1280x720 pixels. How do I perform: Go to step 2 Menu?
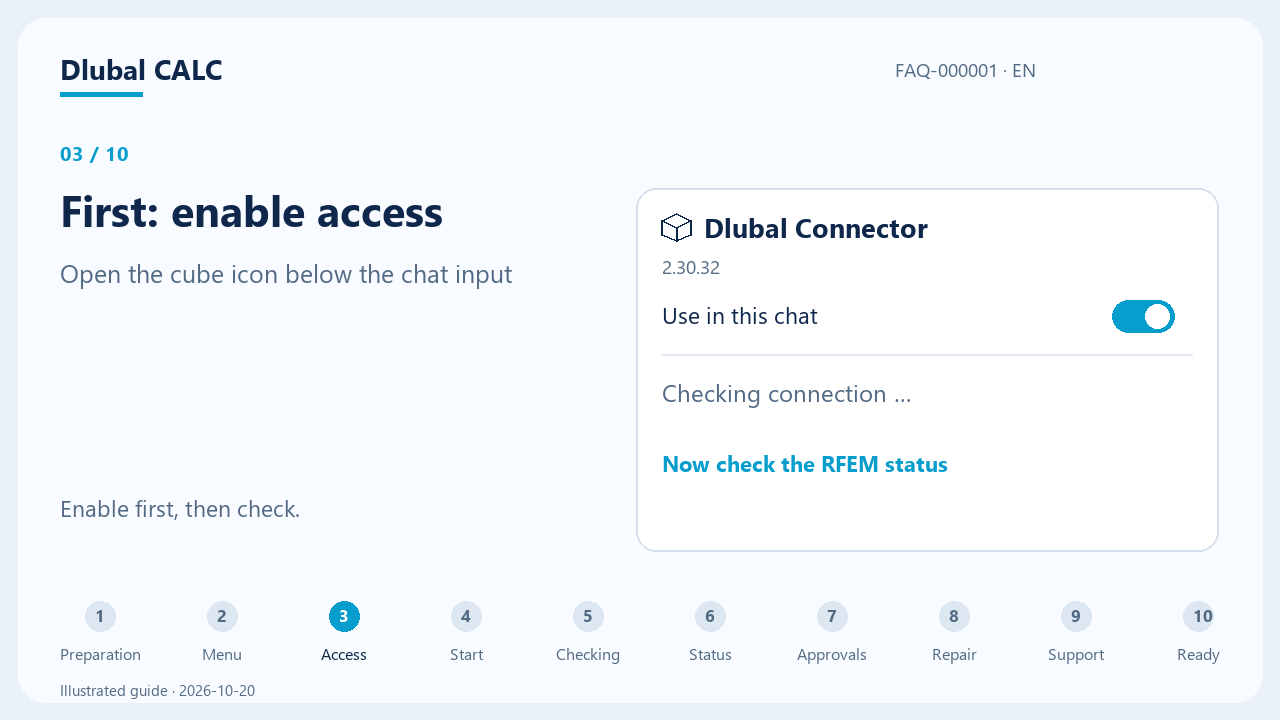point(222,634)
